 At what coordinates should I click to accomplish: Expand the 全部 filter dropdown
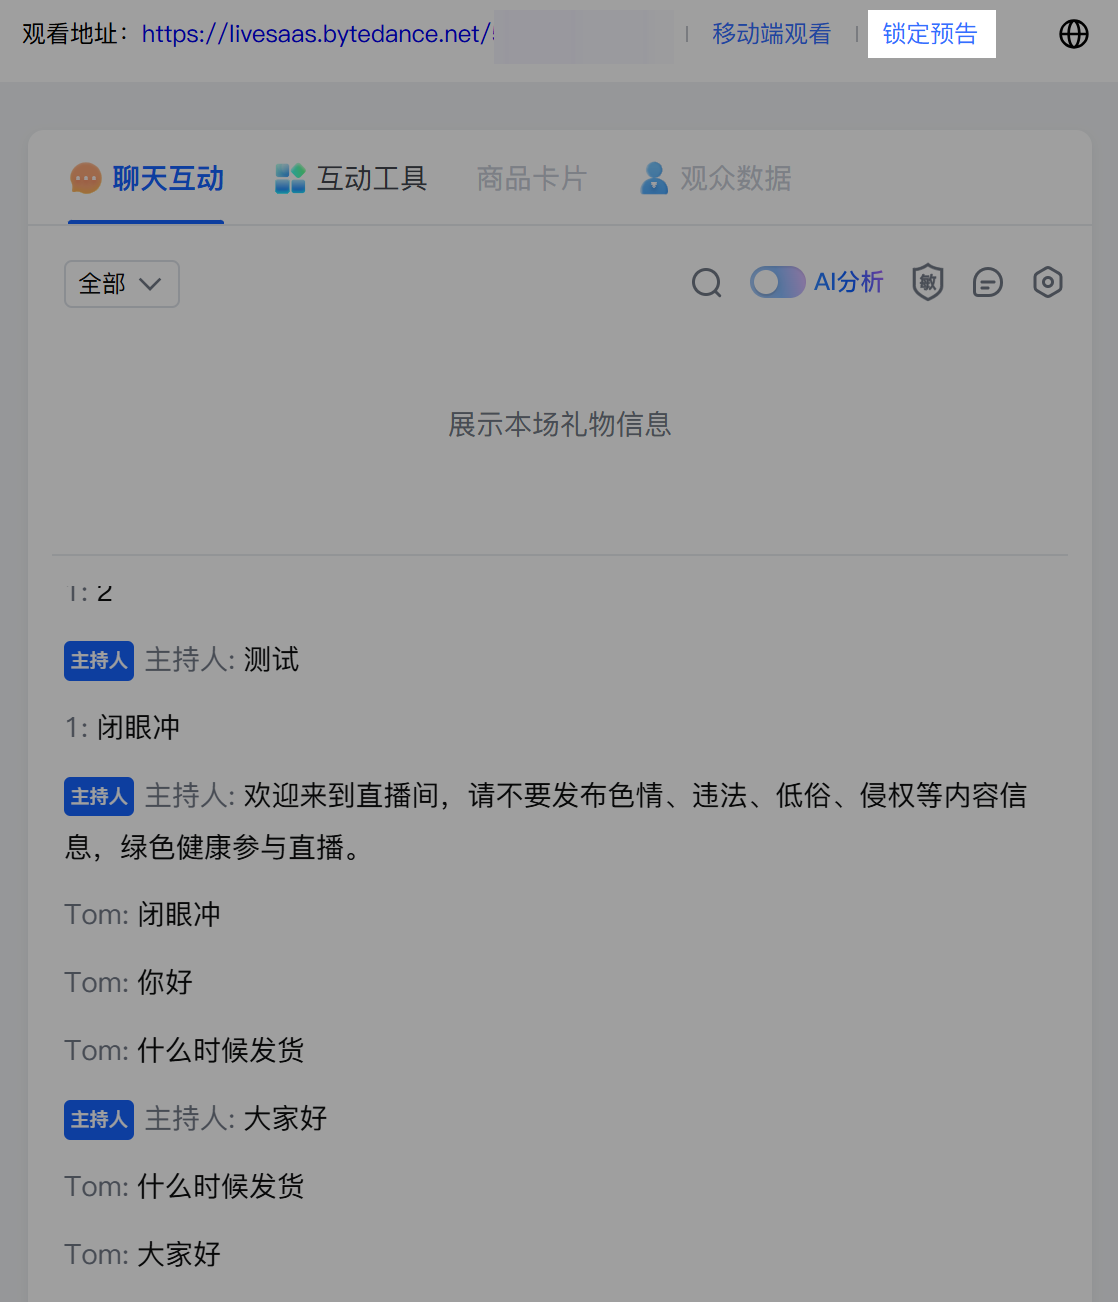[122, 284]
